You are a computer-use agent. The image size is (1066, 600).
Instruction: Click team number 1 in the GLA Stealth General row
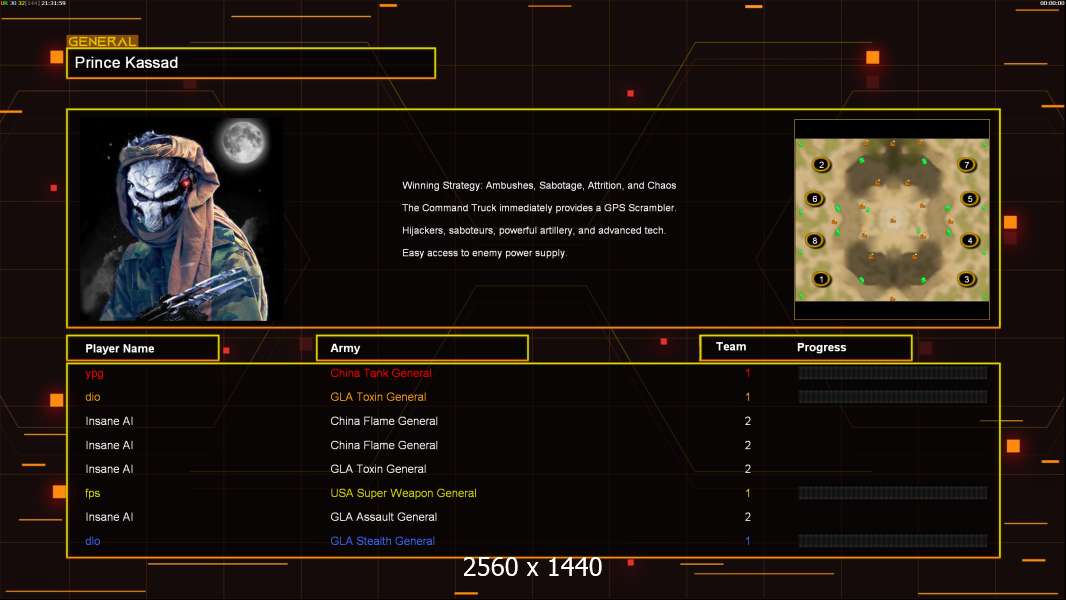(747, 541)
